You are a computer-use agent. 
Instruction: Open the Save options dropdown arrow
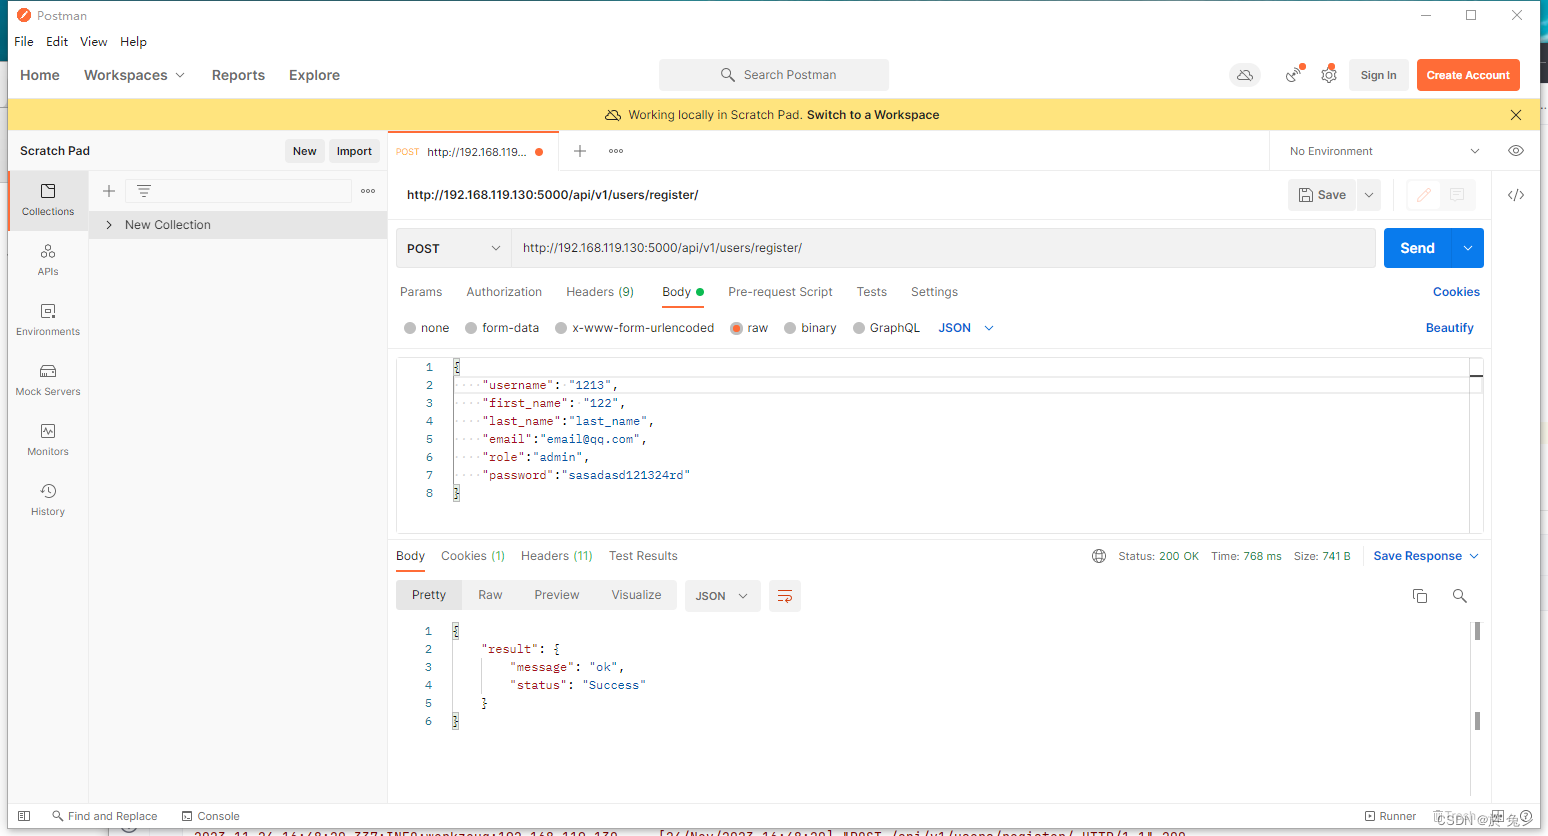[x=1369, y=195]
